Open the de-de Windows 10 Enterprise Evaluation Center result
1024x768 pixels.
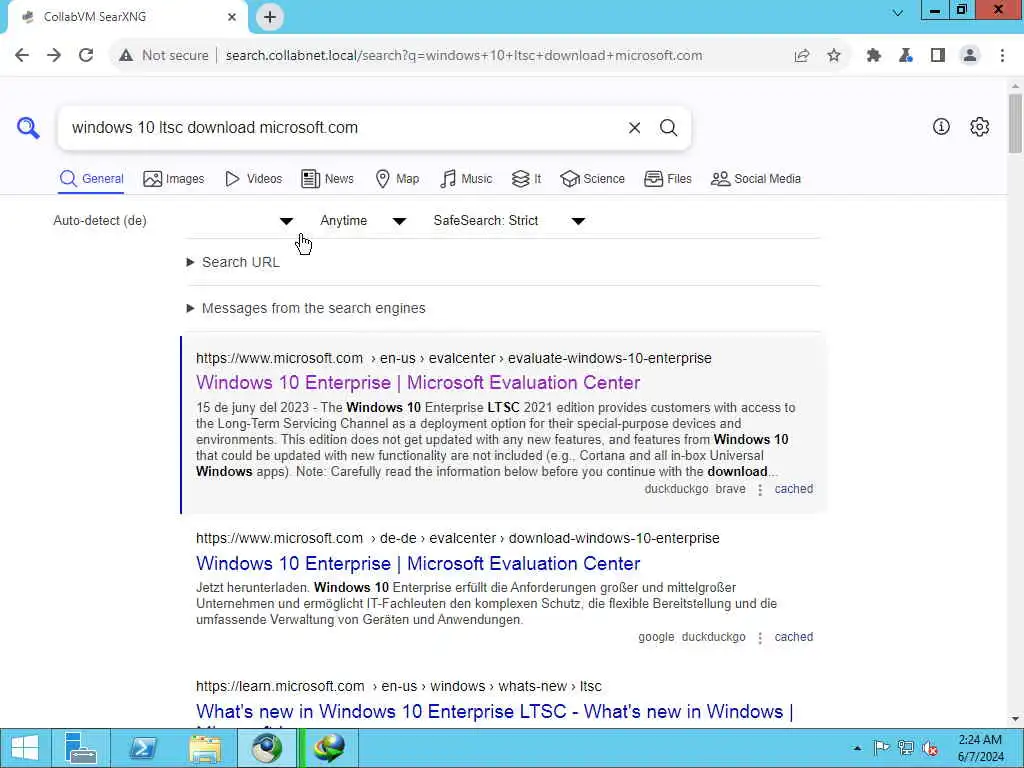[x=418, y=564]
